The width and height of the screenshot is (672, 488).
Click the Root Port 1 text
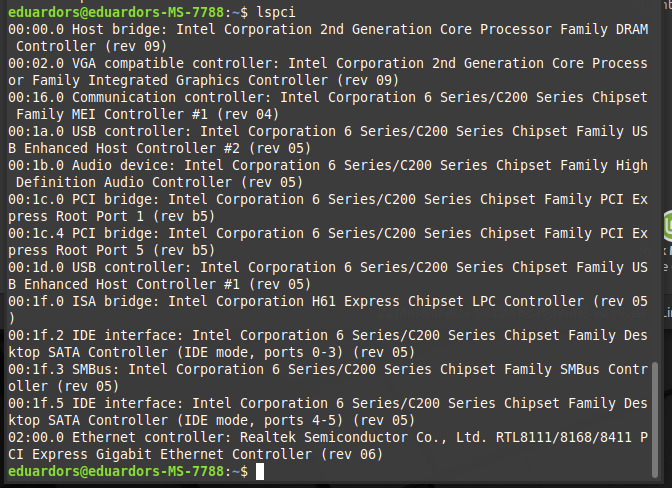point(100,216)
